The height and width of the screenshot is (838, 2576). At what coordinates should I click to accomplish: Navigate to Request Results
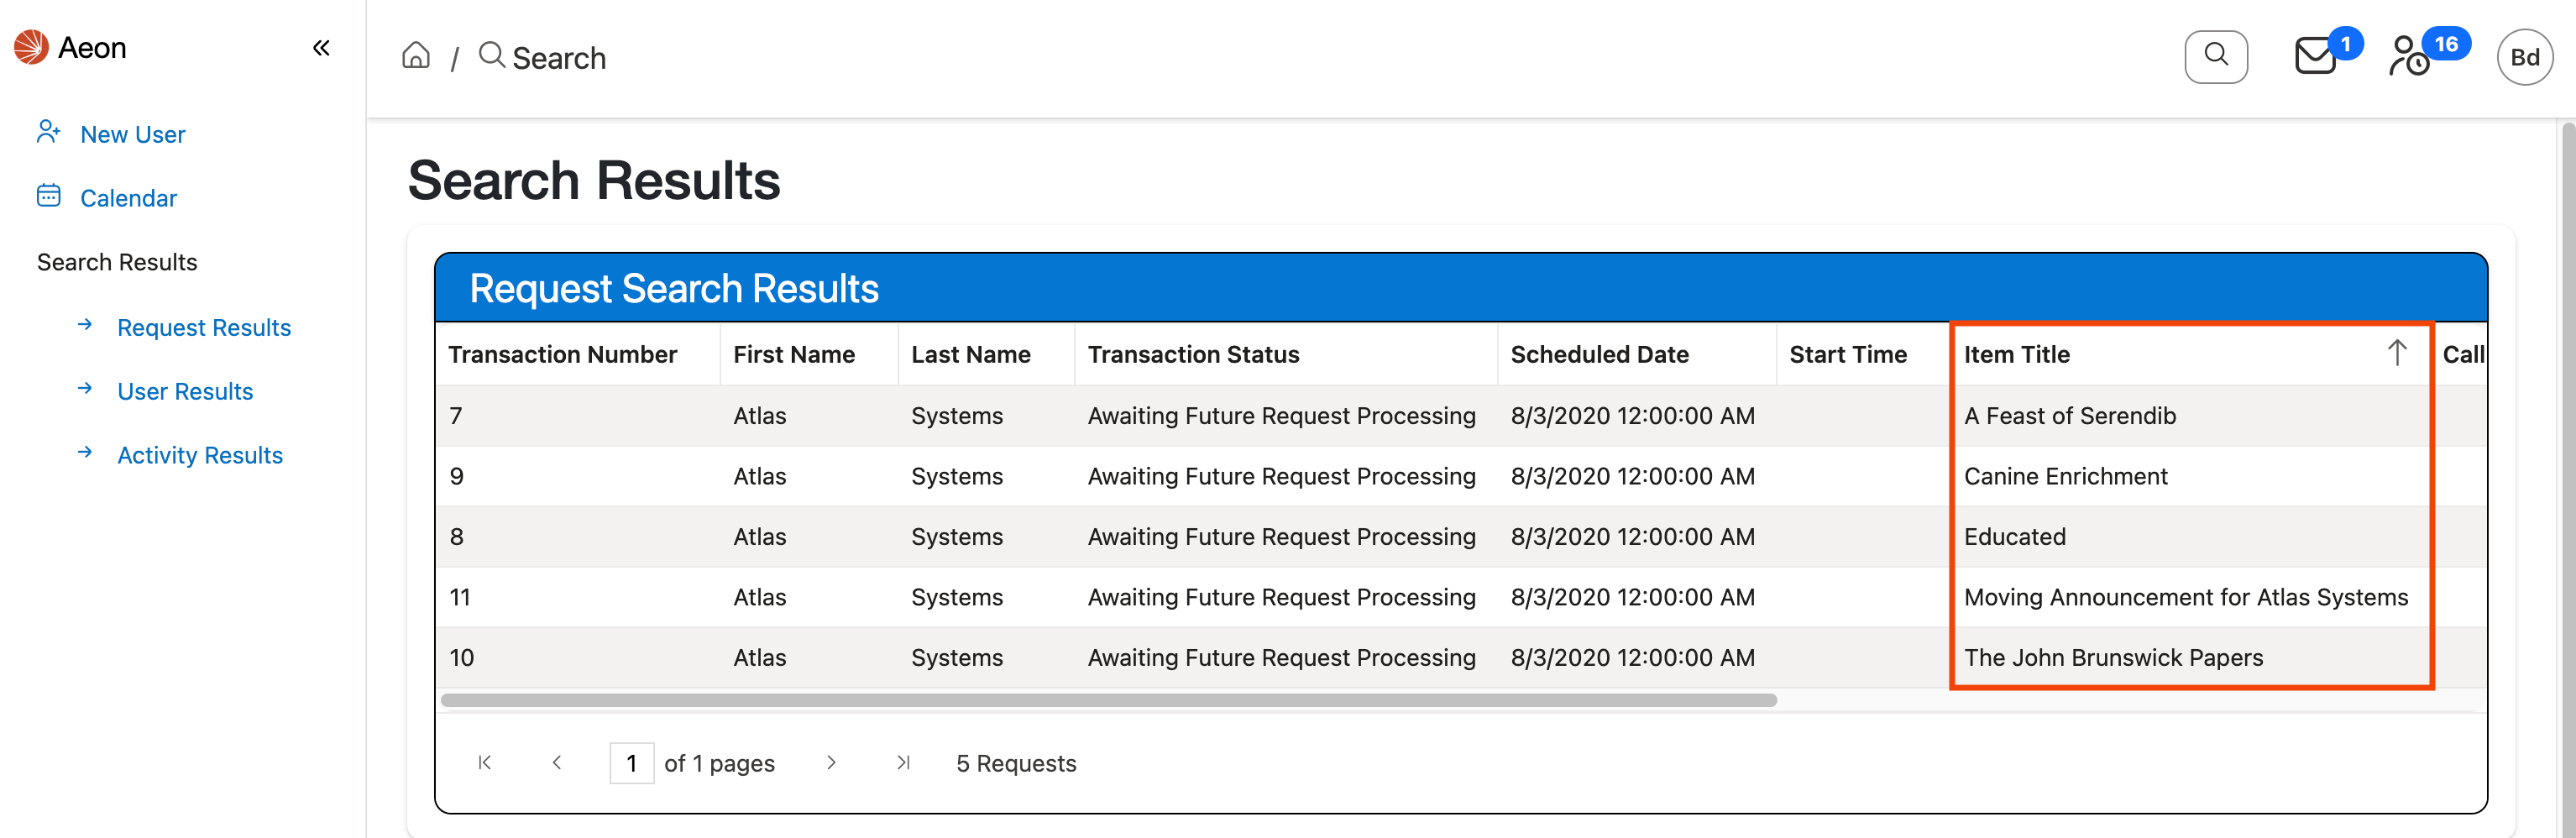(204, 327)
